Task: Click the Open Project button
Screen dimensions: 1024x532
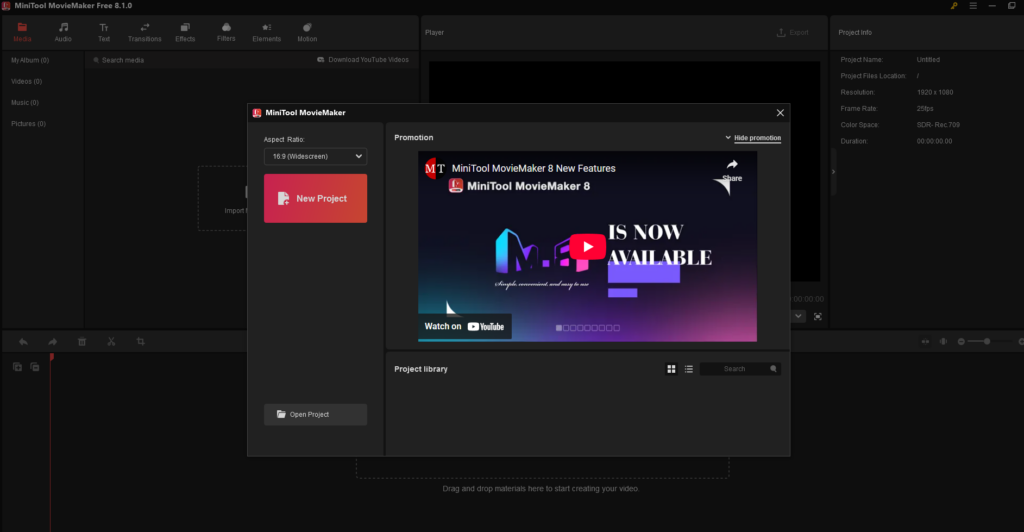Action: click(315, 415)
